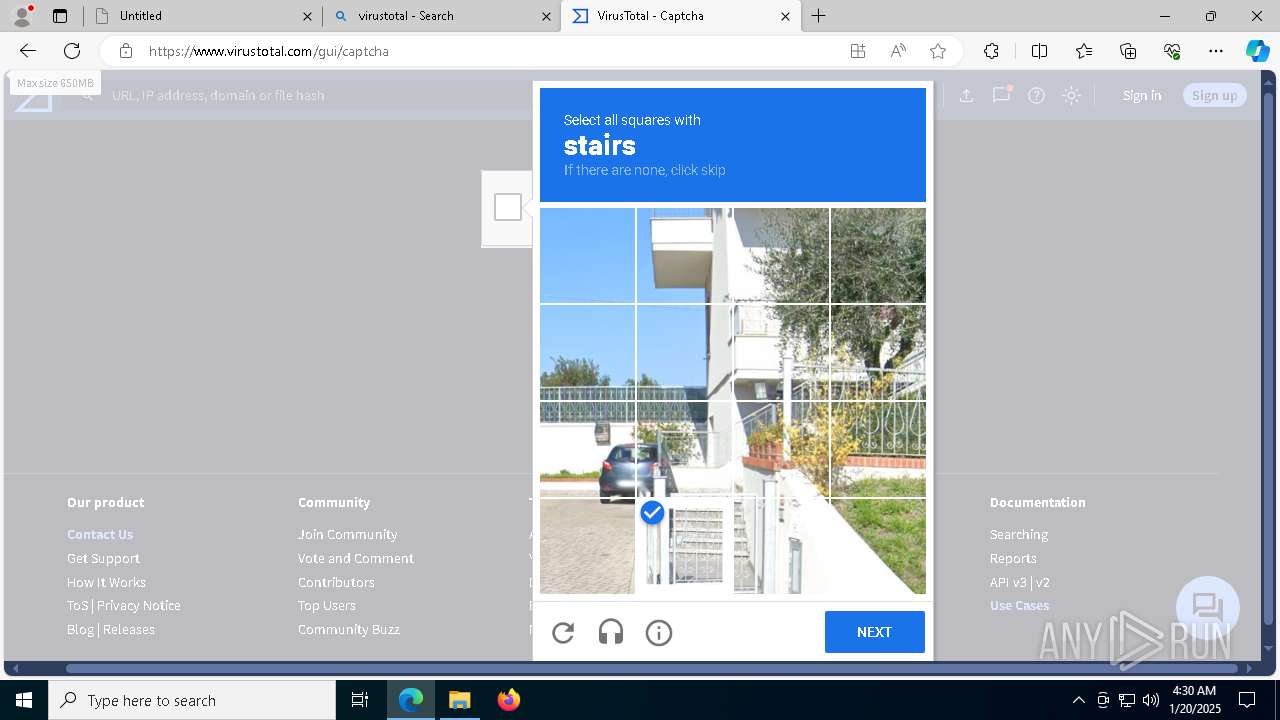Viewport: 1280px width, 720px height.
Task: Refresh the page in Edge toolbar
Action: tap(72, 51)
